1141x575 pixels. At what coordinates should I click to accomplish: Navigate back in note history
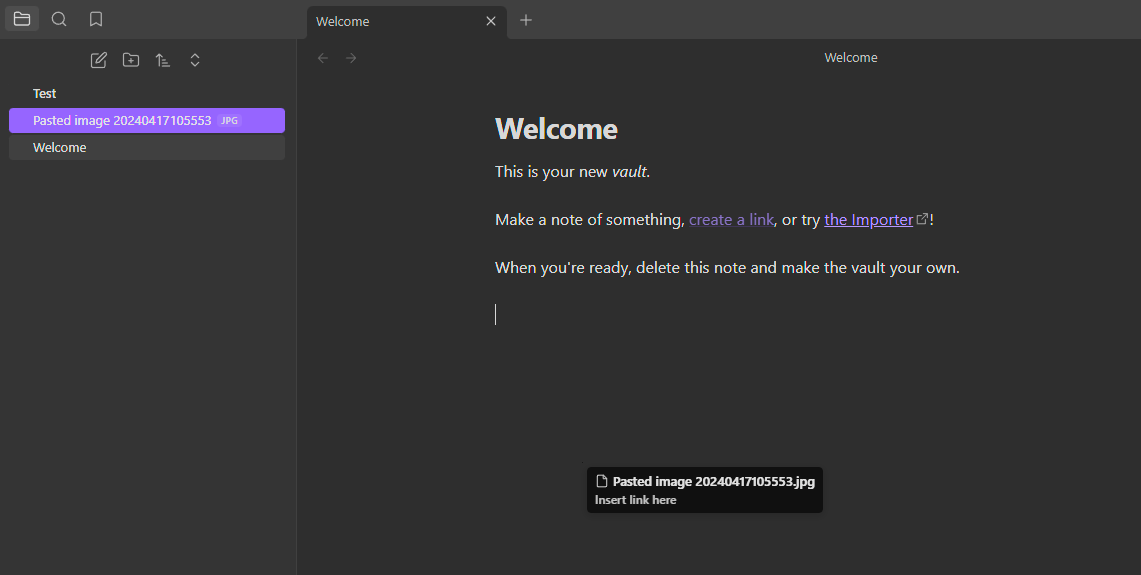[323, 58]
